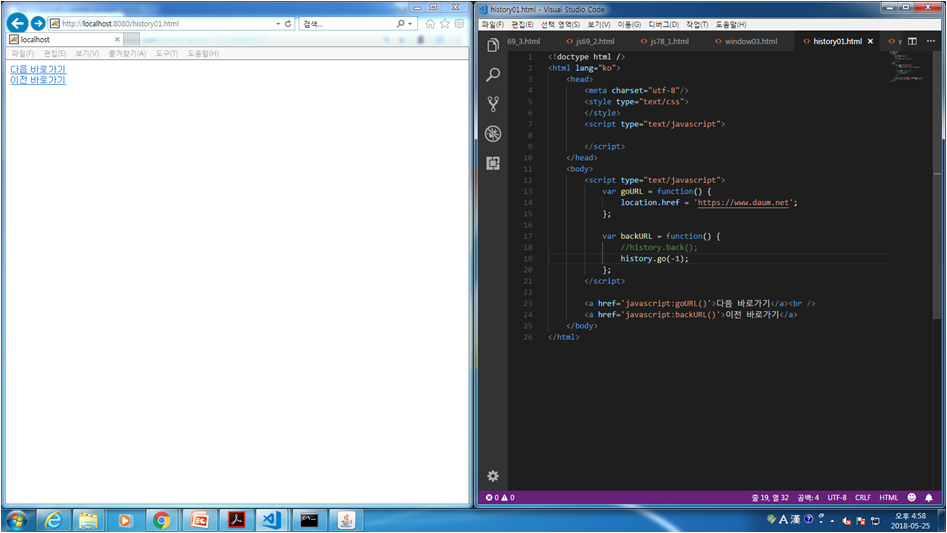Open Adobe Acrobat from the taskbar

coord(236,520)
